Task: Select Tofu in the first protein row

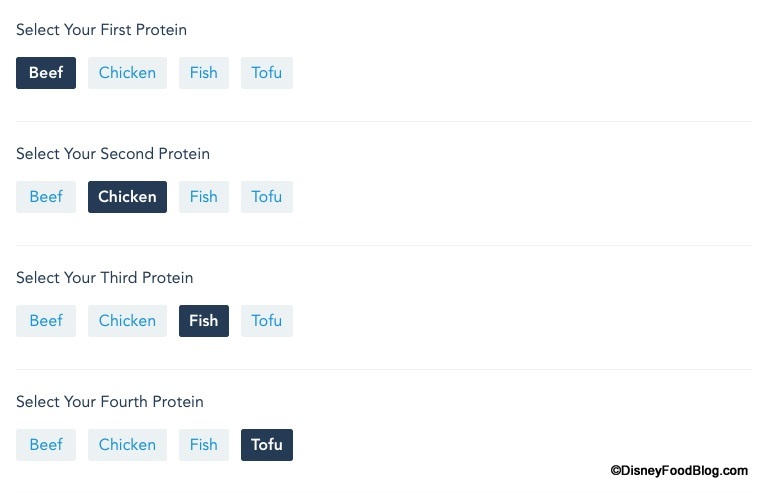Action: coord(266,73)
